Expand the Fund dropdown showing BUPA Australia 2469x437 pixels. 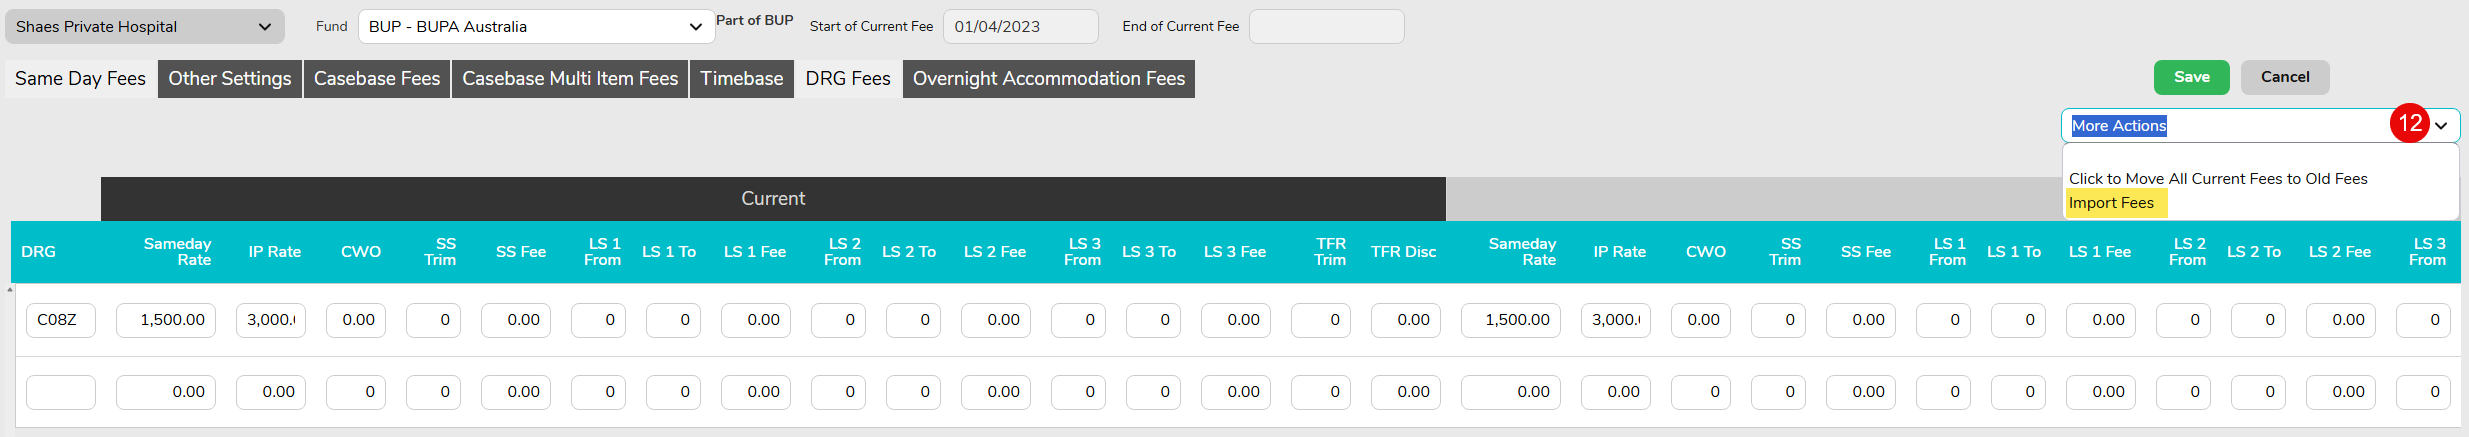click(536, 27)
